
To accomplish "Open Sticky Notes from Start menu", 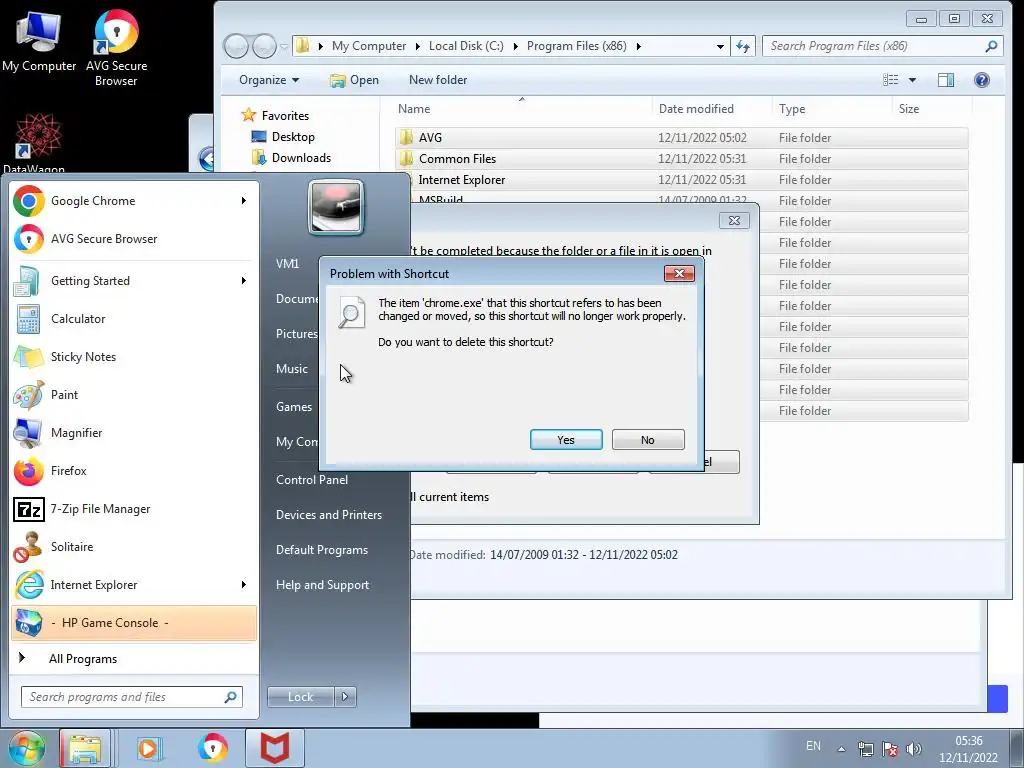I will (134, 357).
